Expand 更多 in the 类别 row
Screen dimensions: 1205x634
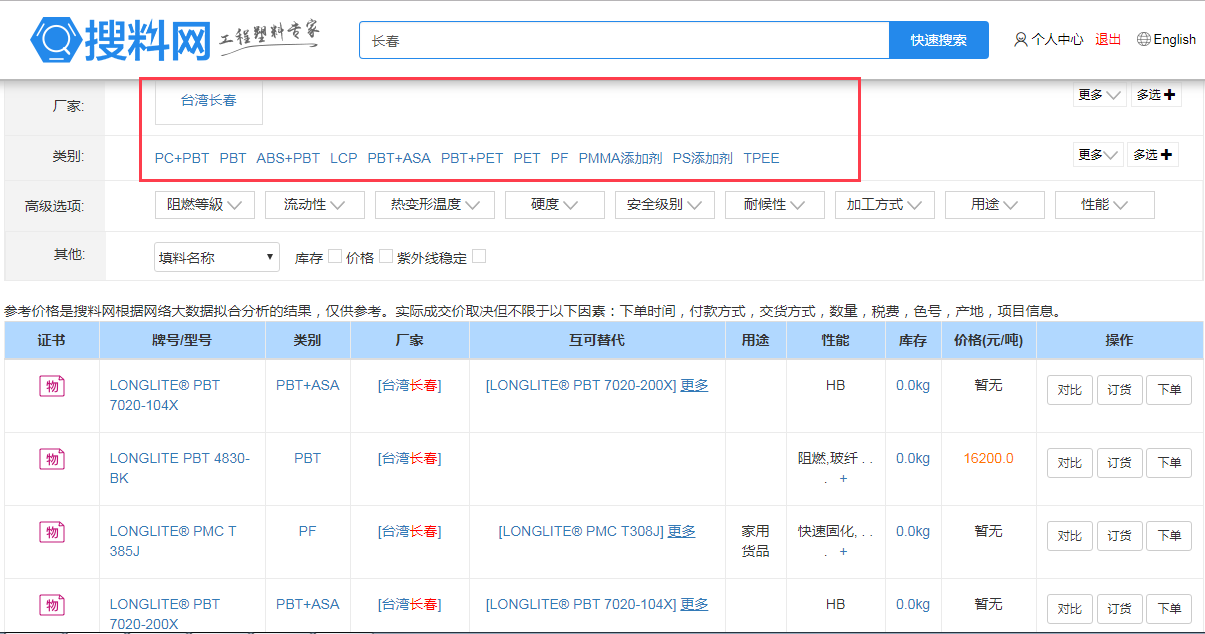[1099, 155]
